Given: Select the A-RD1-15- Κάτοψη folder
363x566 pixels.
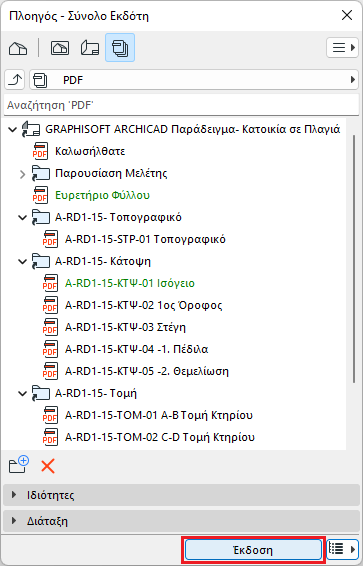Looking at the screenshot, I should coord(103,261).
